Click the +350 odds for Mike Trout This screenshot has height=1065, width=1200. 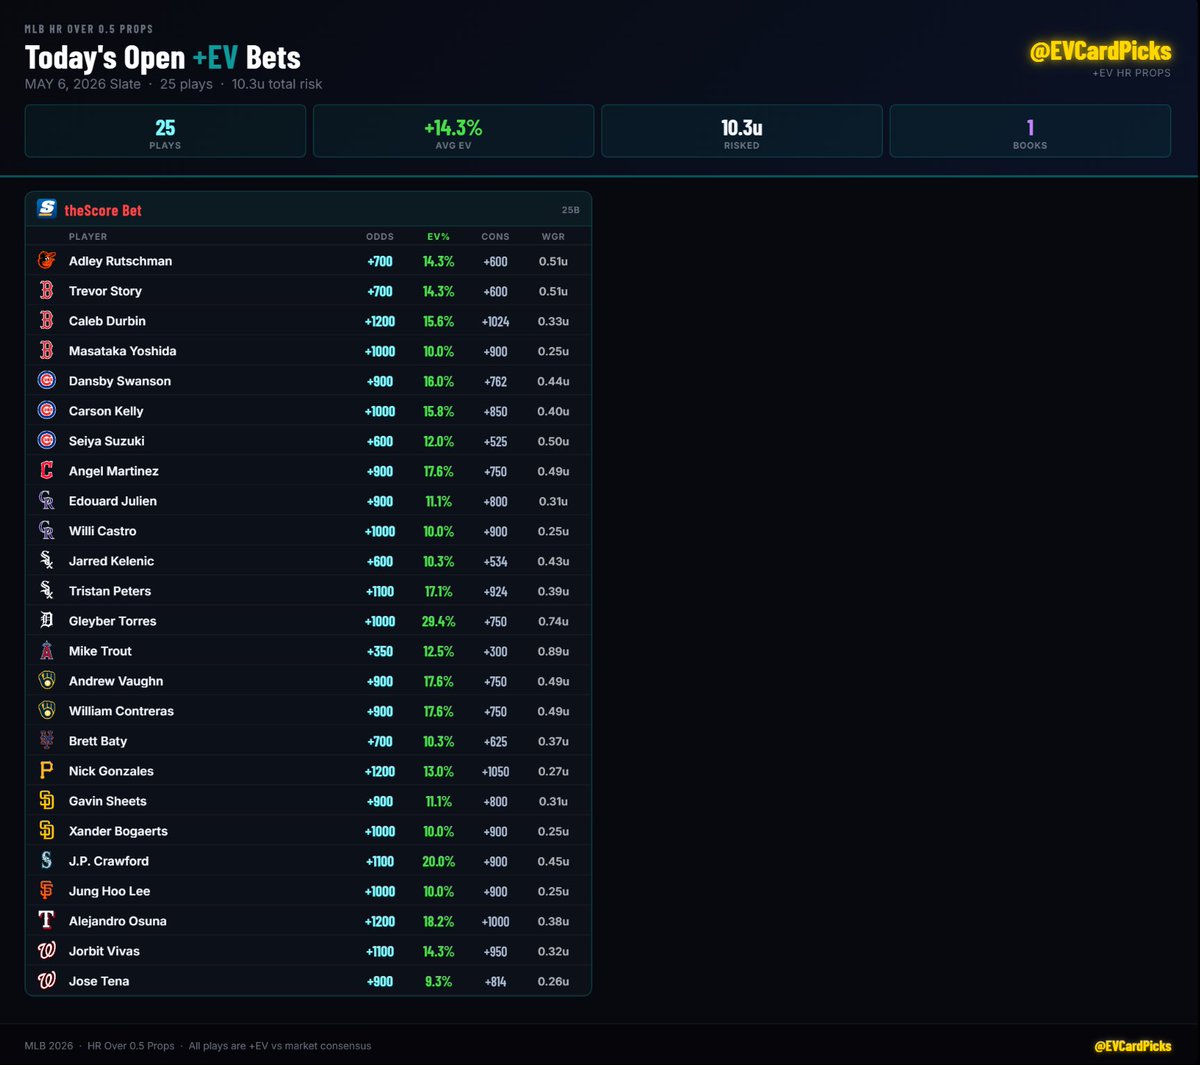point(380,651)
